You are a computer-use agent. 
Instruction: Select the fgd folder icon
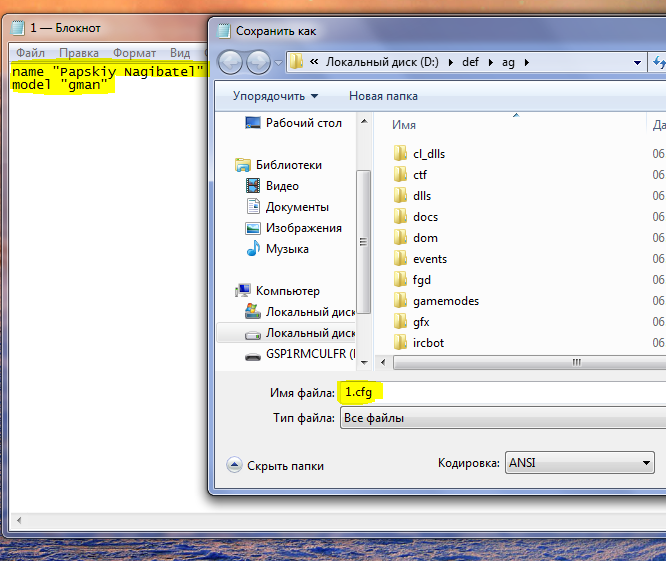coord(400,279)
